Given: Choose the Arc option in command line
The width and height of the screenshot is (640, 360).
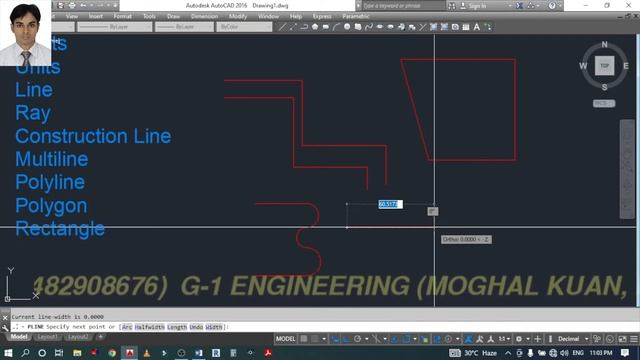Looking at the screenshot, I should (127, 327).
